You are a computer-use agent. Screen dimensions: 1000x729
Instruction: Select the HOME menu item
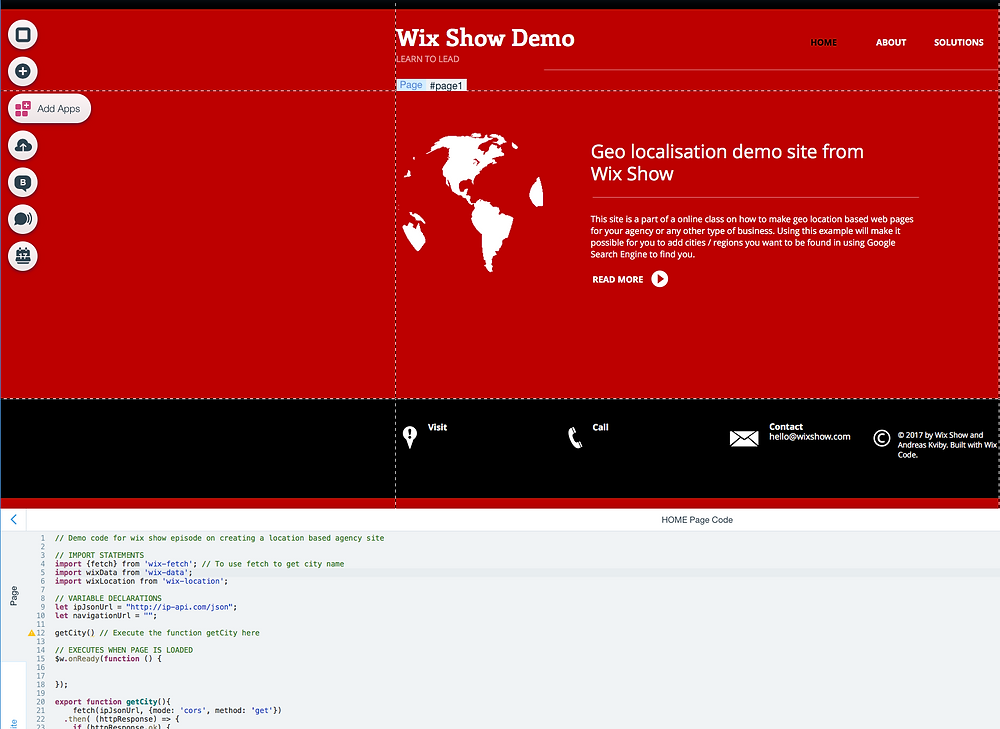[823, 43]
